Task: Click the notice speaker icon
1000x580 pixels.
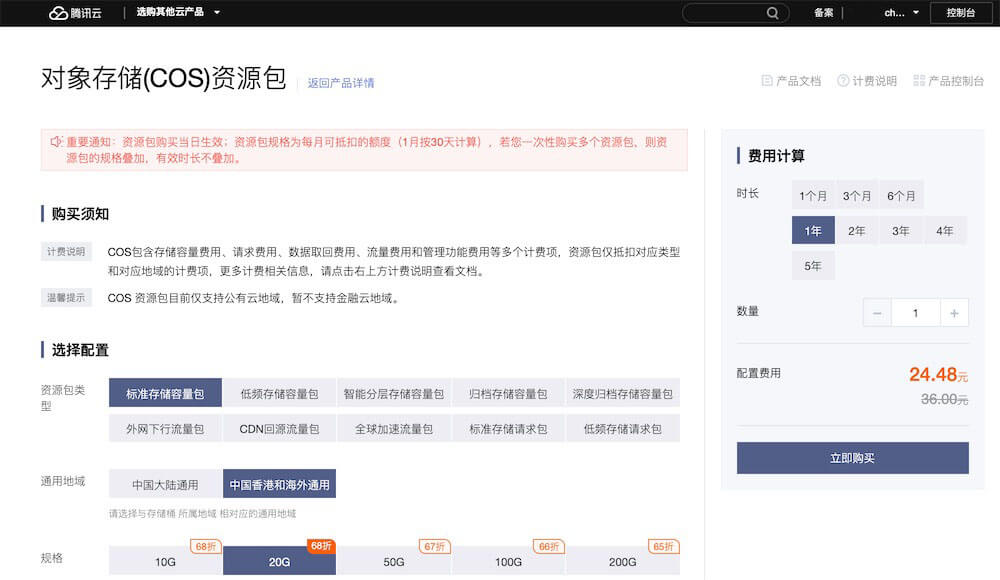Action: click(x=56, y=142)
